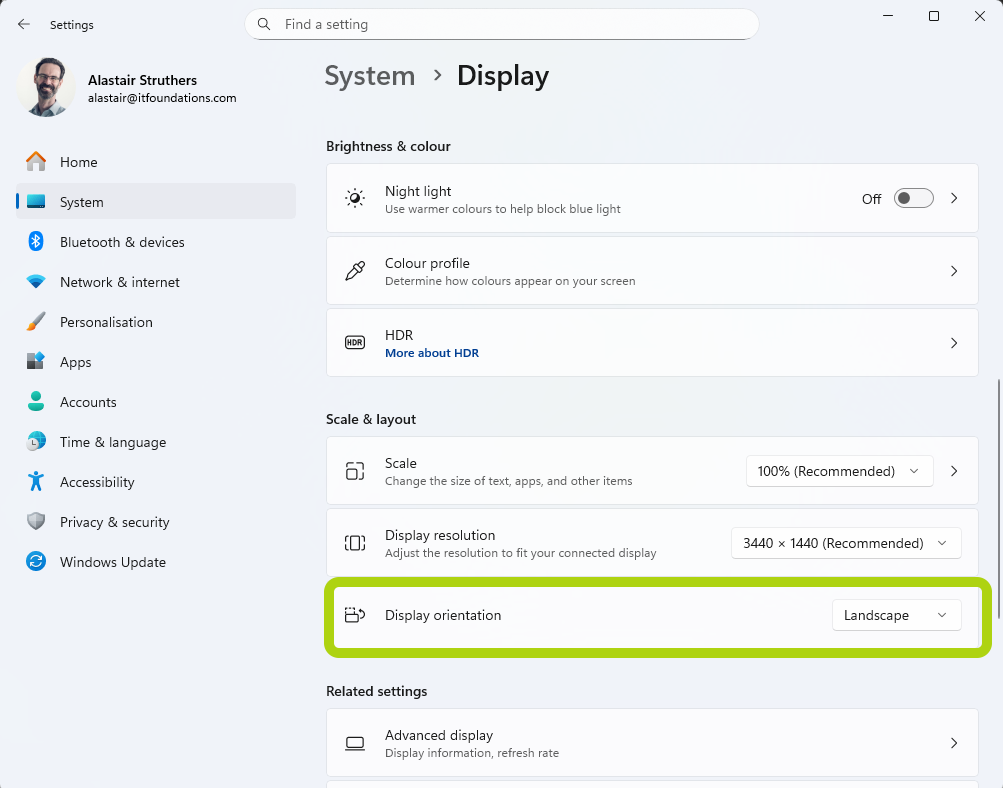Open the Display orientation dropdown
This screenshot has width=1003, height=788.
click(895, 615)
